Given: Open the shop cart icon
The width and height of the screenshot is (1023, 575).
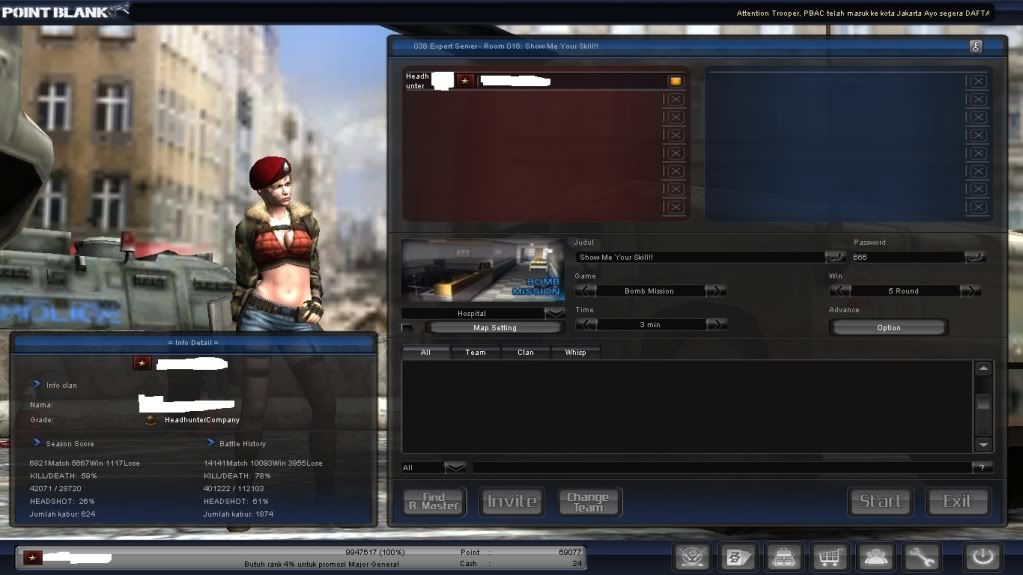Looking at the screenshot, I should [829, 557].
